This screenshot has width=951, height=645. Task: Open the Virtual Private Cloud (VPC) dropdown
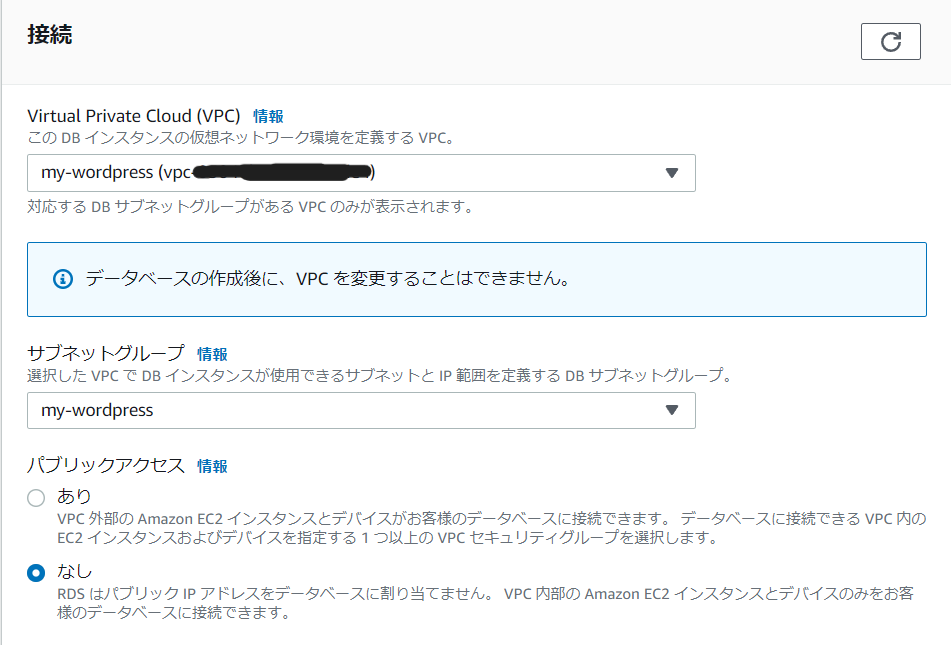click(x=361, y=173)
